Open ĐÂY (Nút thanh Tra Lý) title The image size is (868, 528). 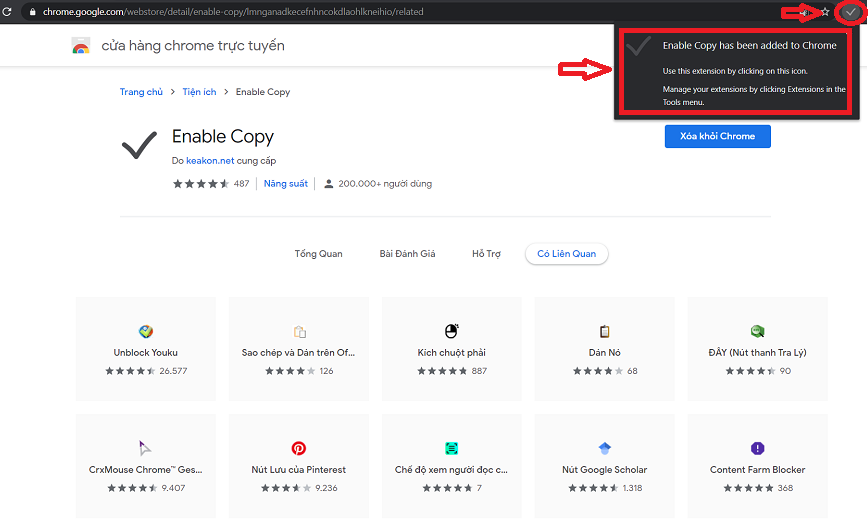coord(757,353)
